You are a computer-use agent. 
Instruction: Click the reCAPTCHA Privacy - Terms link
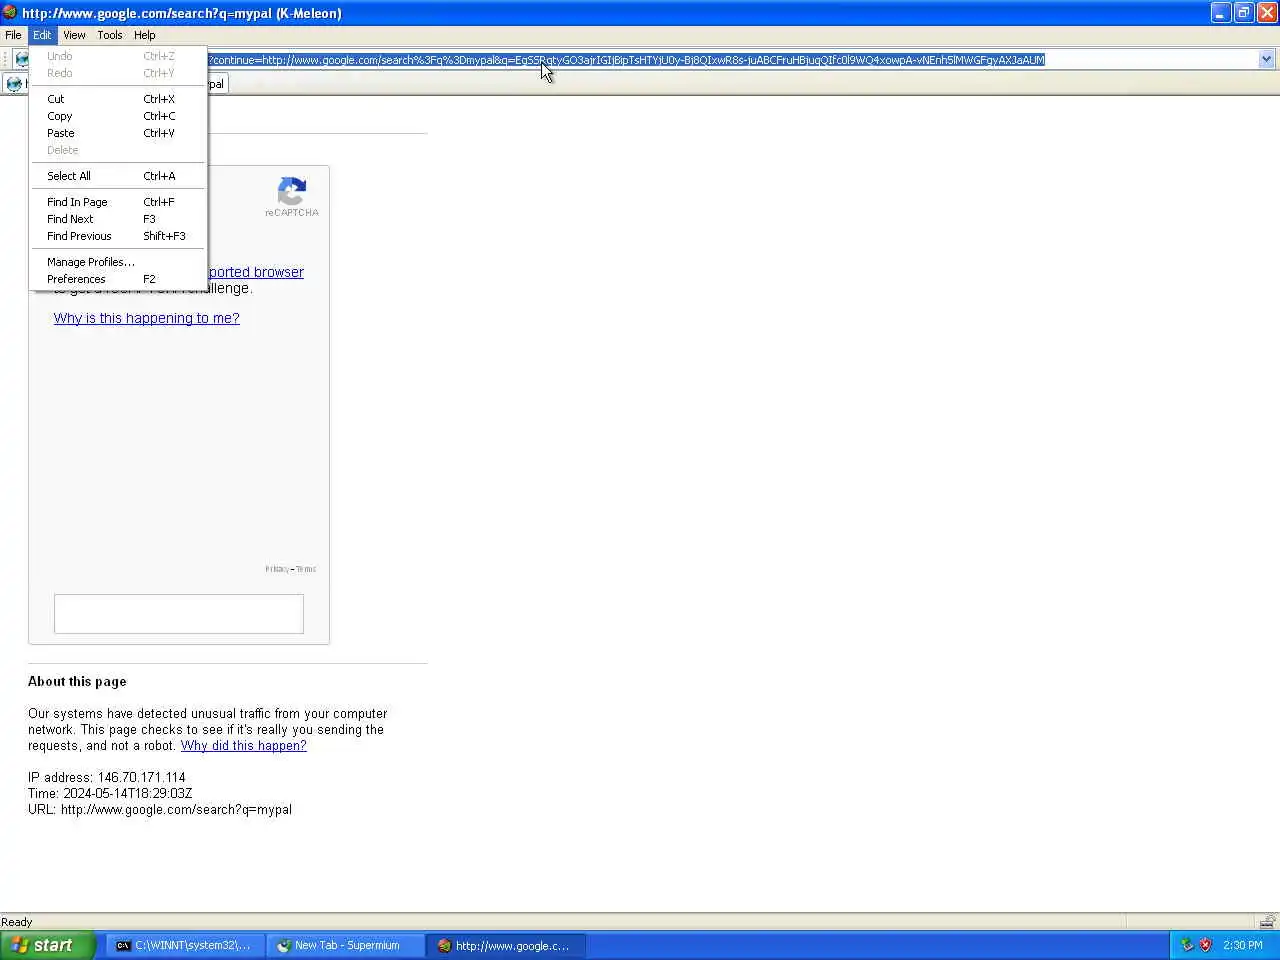[x=291, y=569]
